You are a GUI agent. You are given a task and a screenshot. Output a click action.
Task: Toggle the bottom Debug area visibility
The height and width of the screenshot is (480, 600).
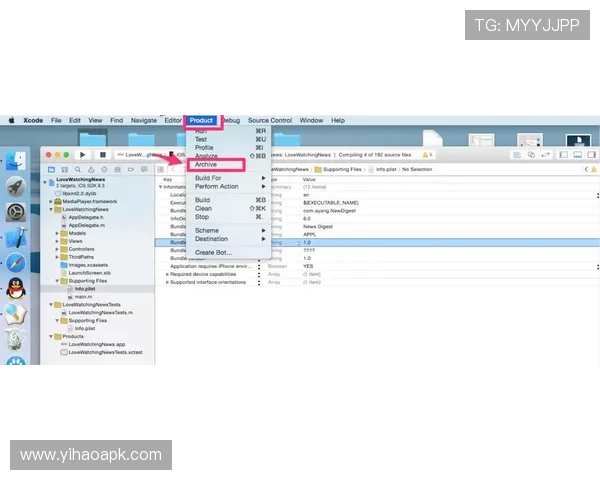pyautogui.click(x=577, y=155)
